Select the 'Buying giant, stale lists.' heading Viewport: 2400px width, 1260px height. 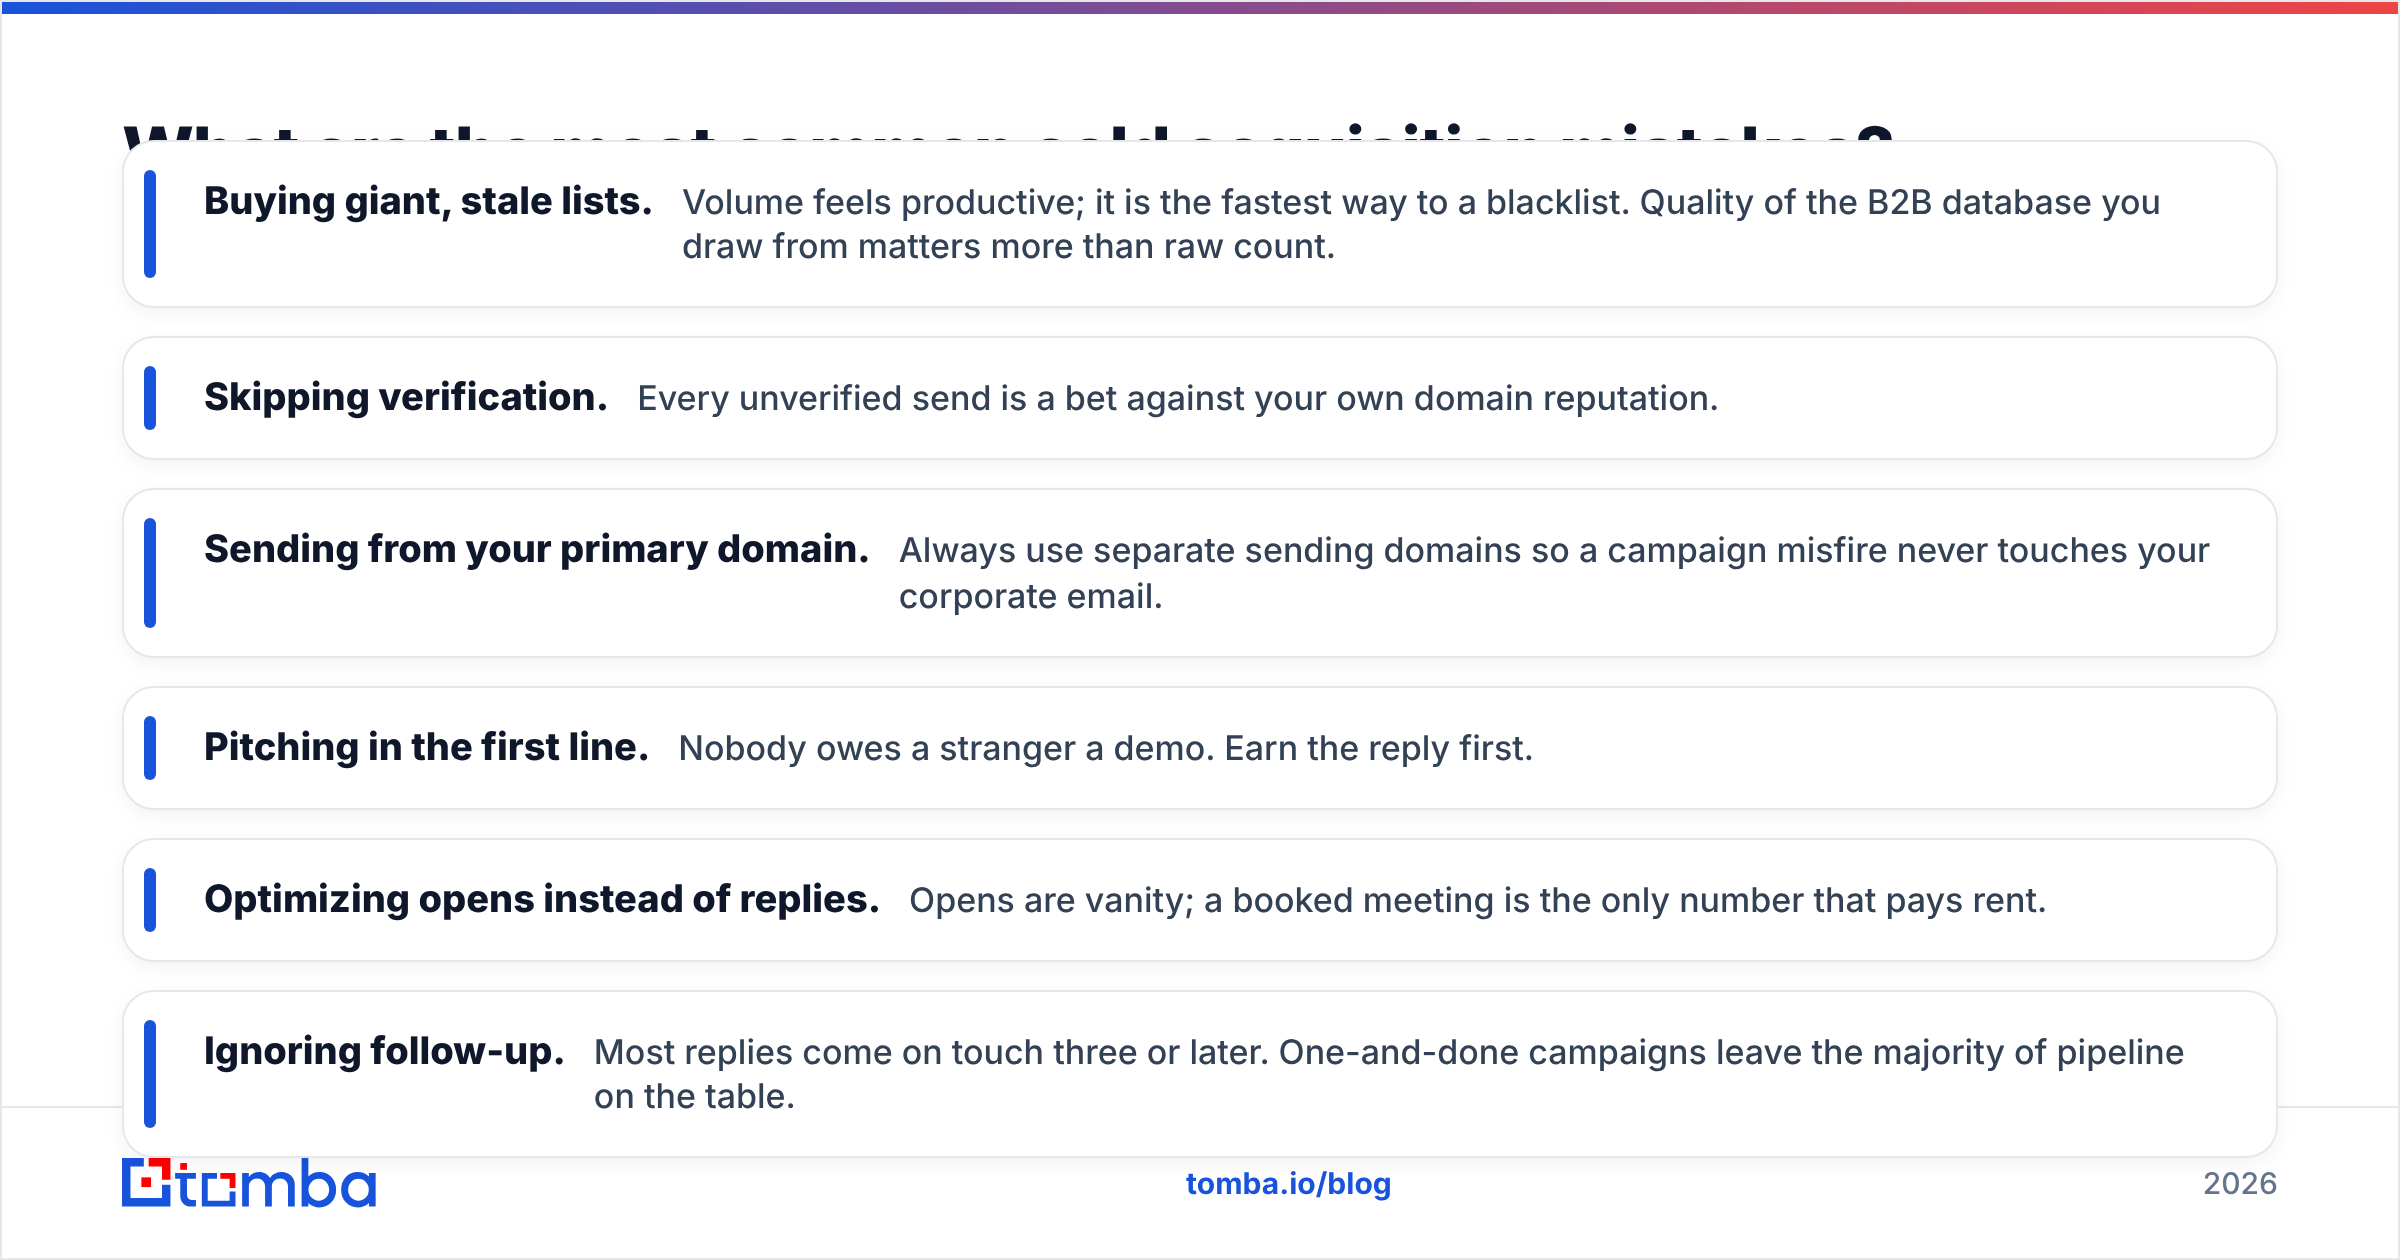(428, 201)
